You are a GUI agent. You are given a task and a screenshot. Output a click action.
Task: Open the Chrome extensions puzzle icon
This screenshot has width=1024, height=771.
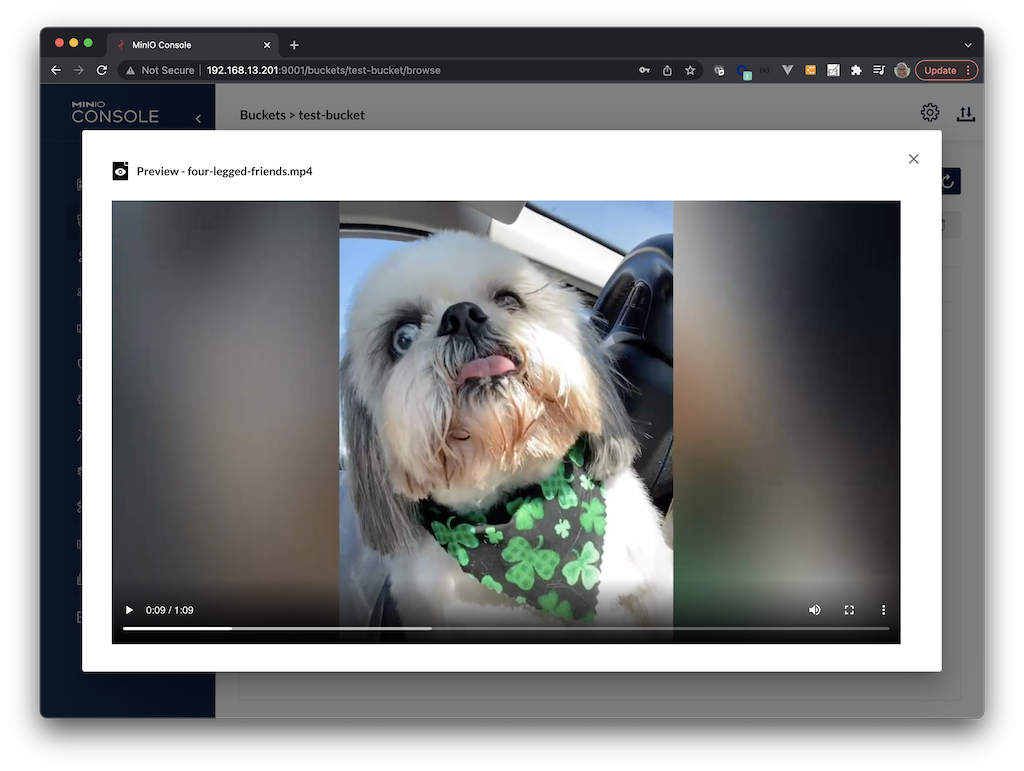click(856, 71)
